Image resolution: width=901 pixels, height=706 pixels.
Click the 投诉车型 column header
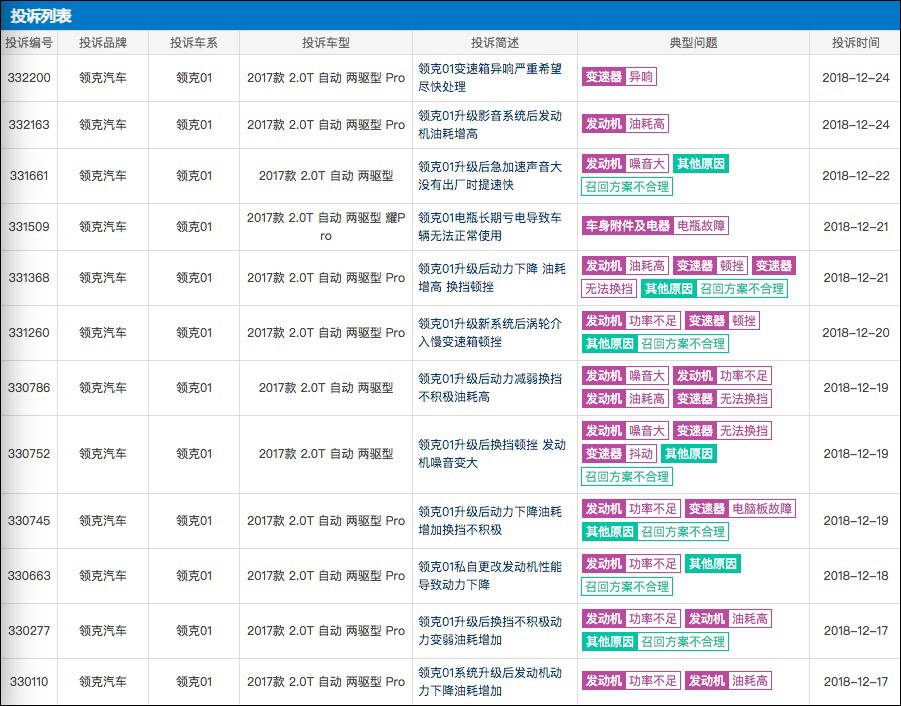coord(326,43)
